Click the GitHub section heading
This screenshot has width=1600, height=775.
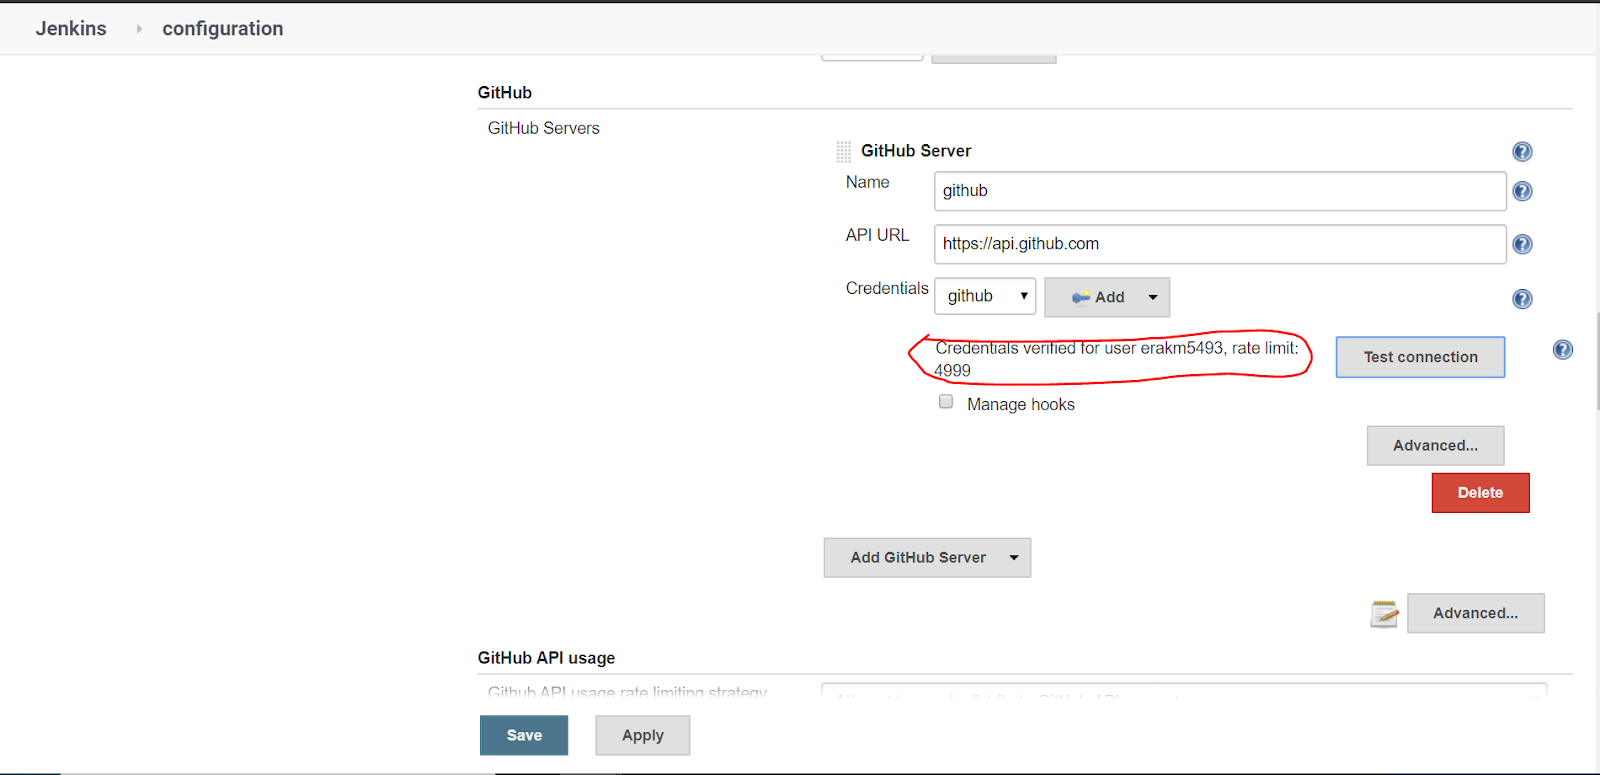tap(505, 92)
